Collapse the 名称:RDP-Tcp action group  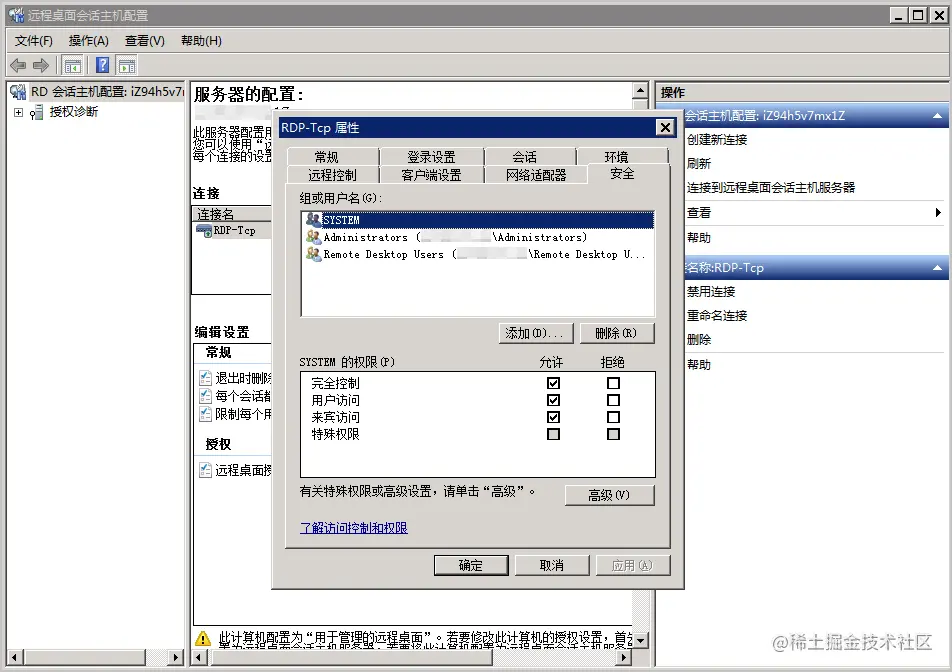click(x=938, y=267)
